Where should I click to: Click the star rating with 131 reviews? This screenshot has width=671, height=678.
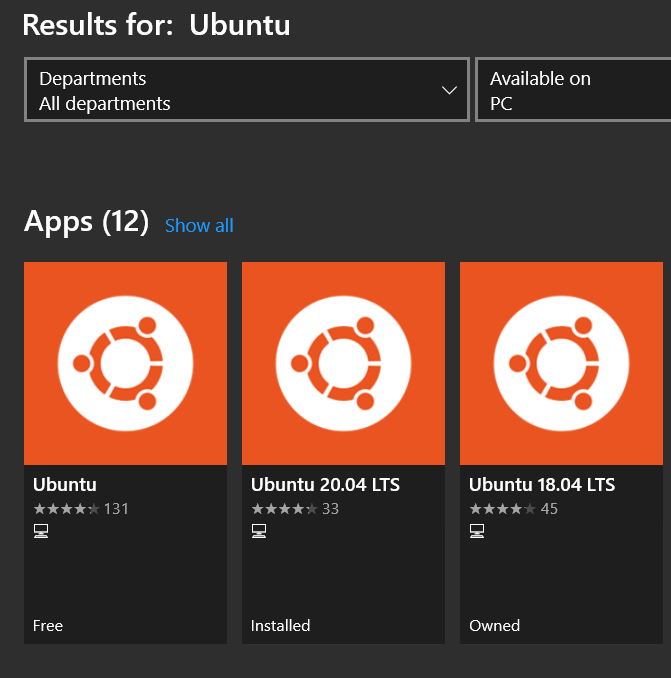(81, 509)
